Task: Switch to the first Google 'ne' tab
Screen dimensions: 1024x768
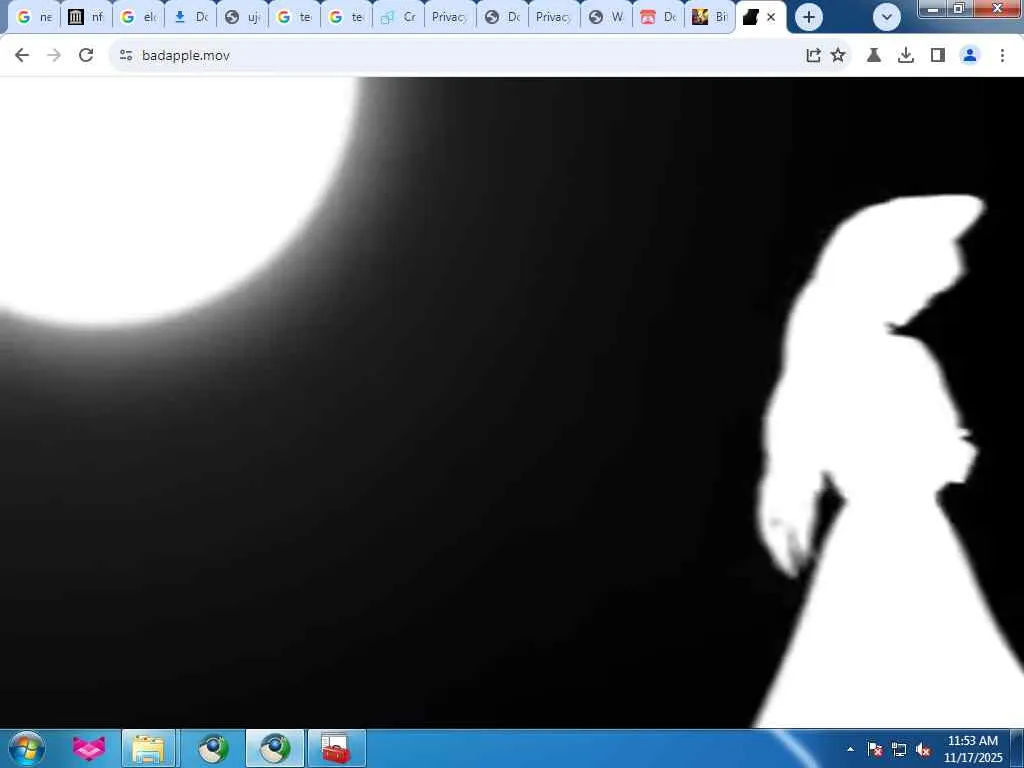Action: pyautogui.click(x=34, y=17)
